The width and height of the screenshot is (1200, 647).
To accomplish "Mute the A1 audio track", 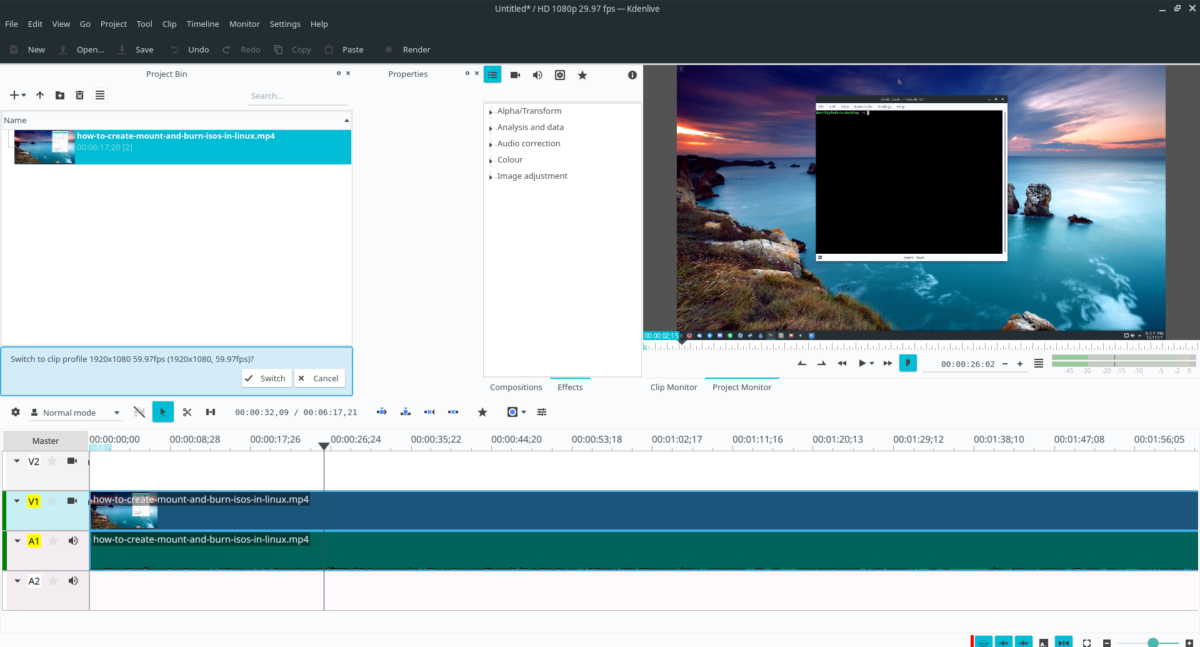I will (x=73, y=541).
